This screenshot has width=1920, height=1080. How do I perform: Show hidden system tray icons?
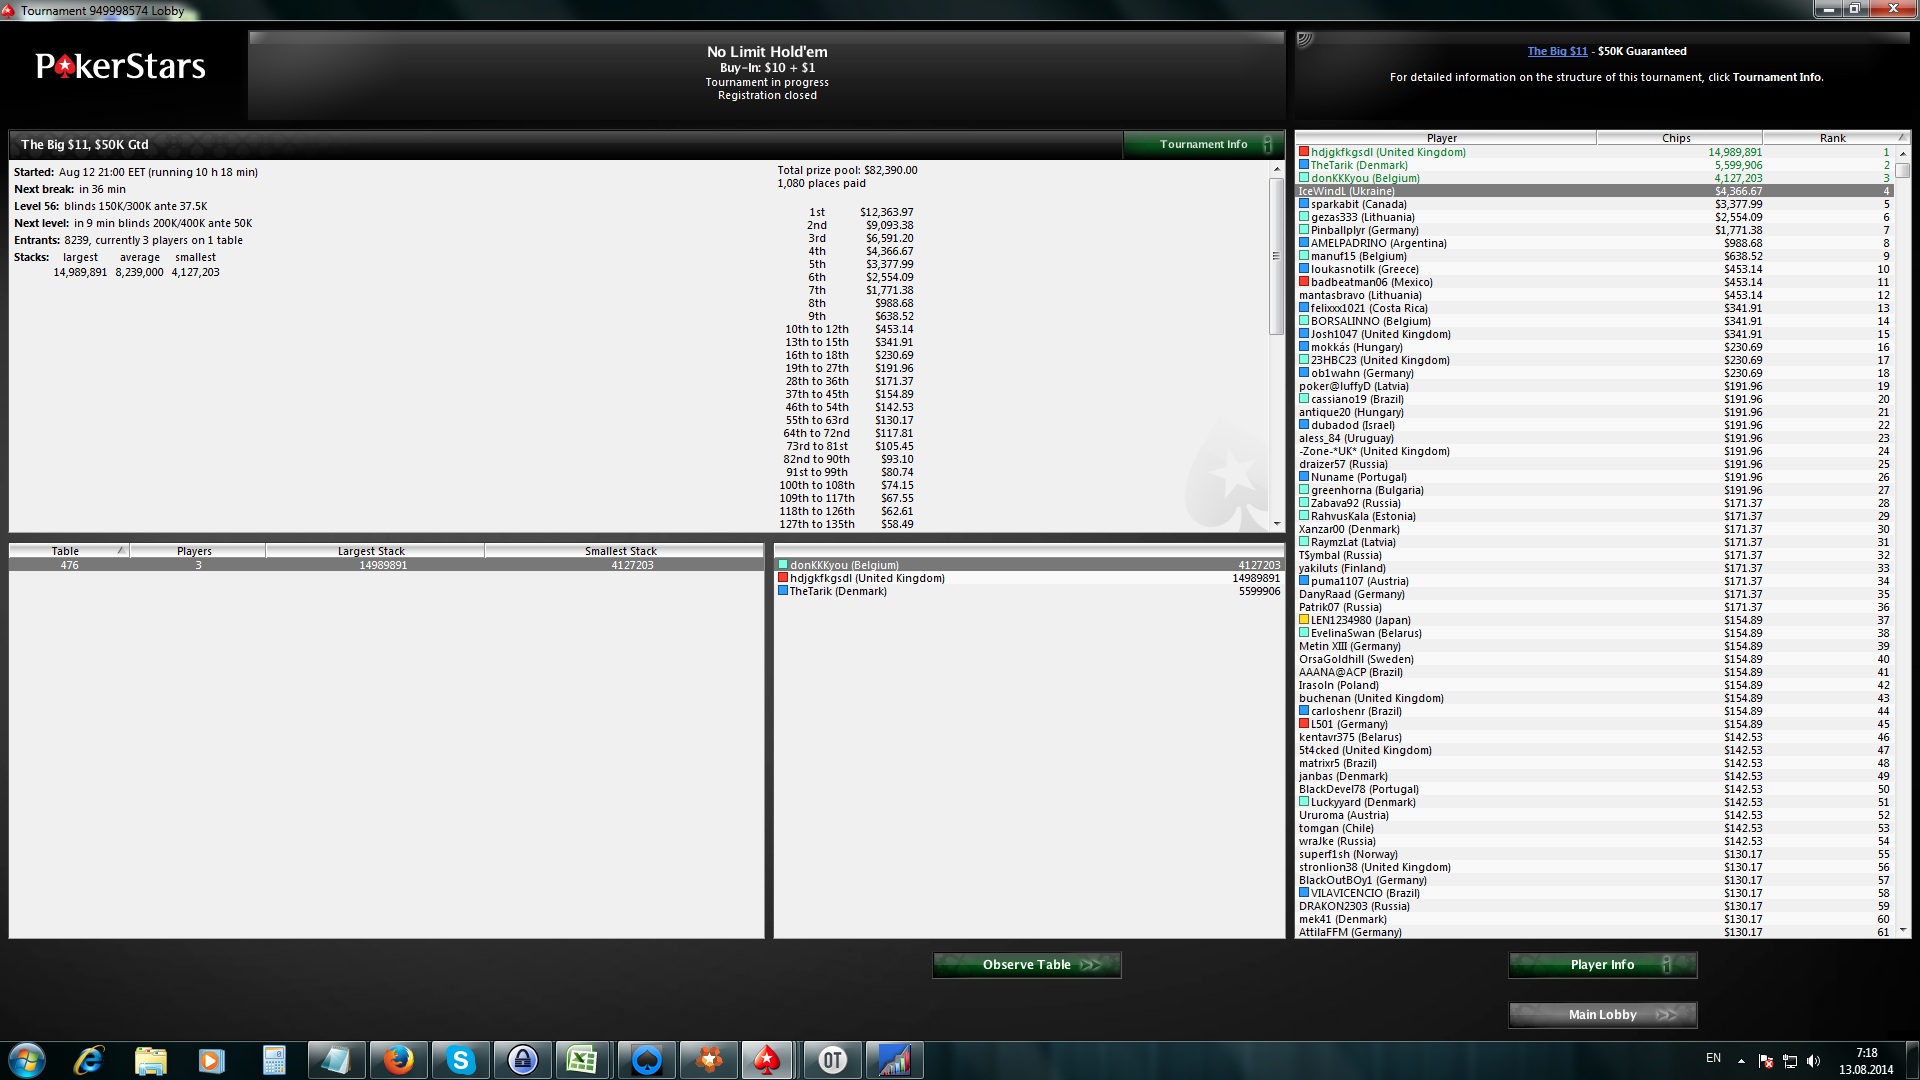click(1741, 1061)
